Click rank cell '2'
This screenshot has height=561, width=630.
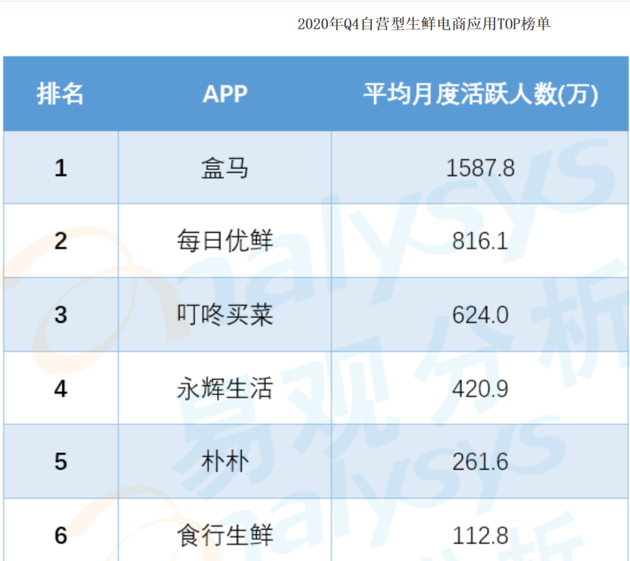[61, 241]
